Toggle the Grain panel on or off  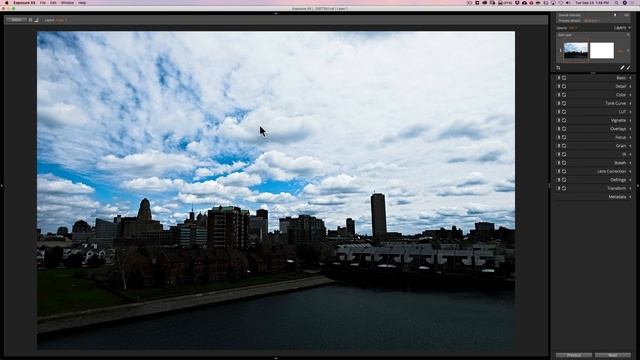coord(559,146)
